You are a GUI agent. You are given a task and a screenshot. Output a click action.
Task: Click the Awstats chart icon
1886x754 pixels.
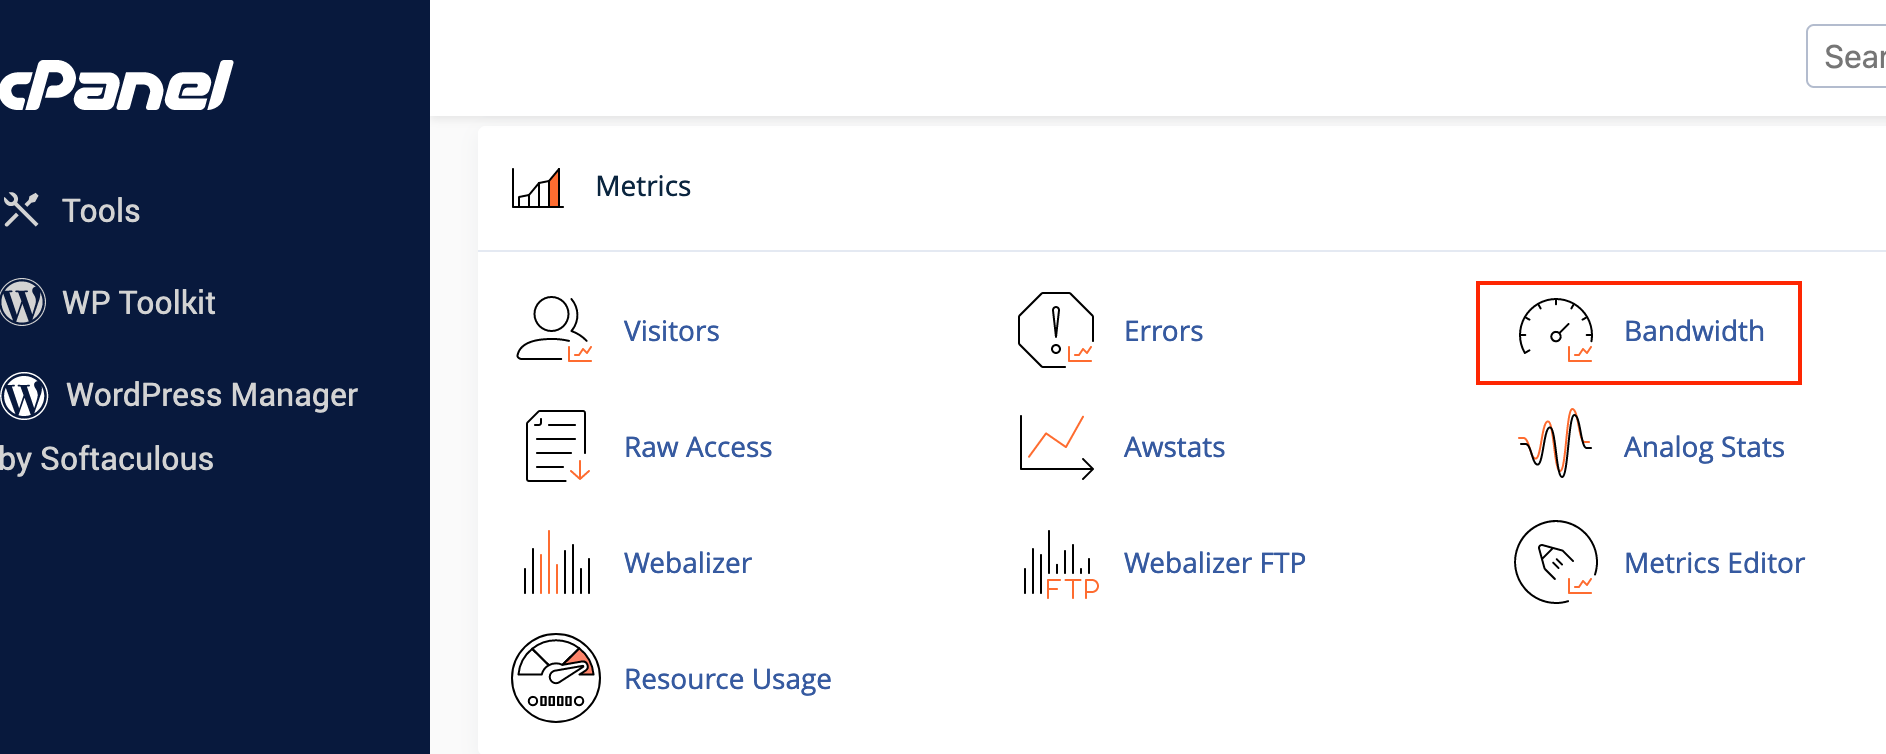point(1055,446)
